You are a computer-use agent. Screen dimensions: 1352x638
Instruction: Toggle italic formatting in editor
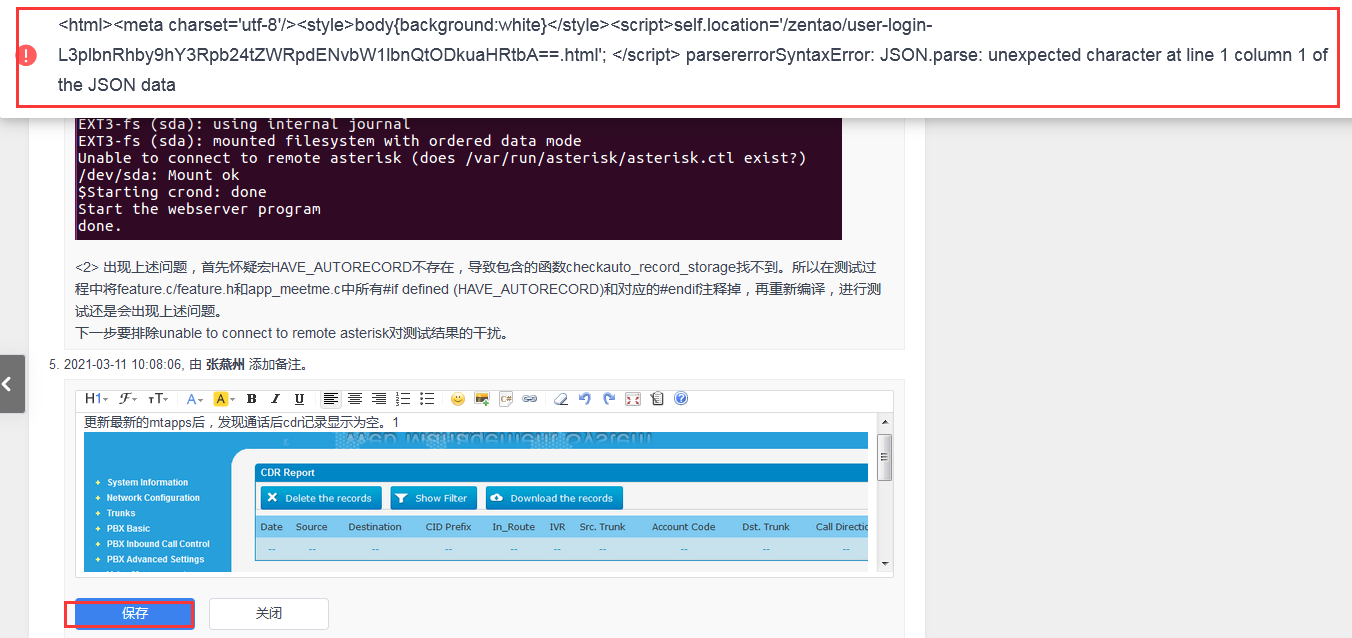(x=275, y=399)
